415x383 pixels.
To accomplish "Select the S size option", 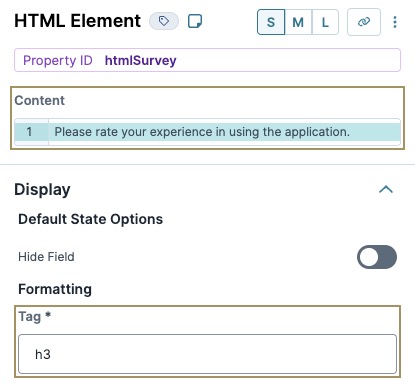I will pos(271,22).
